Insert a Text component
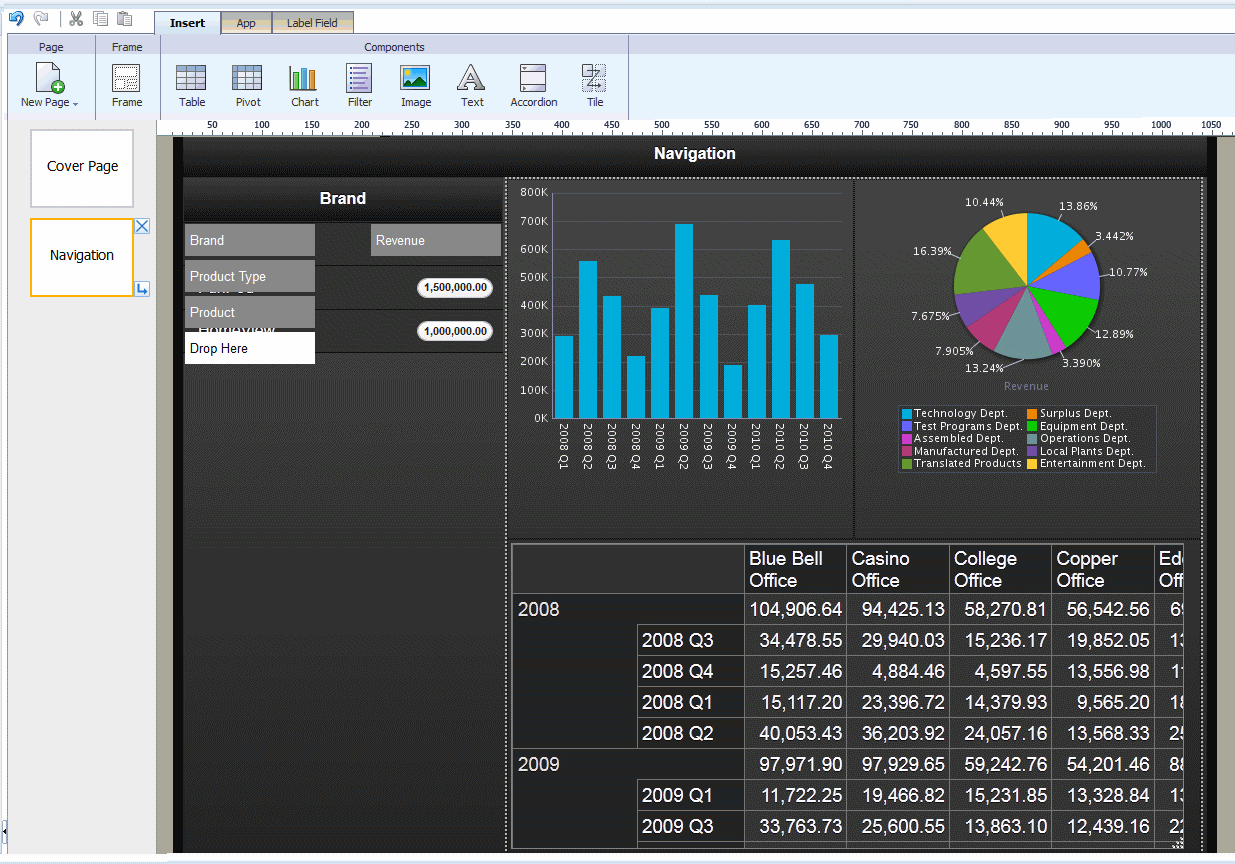 point(472,86)
